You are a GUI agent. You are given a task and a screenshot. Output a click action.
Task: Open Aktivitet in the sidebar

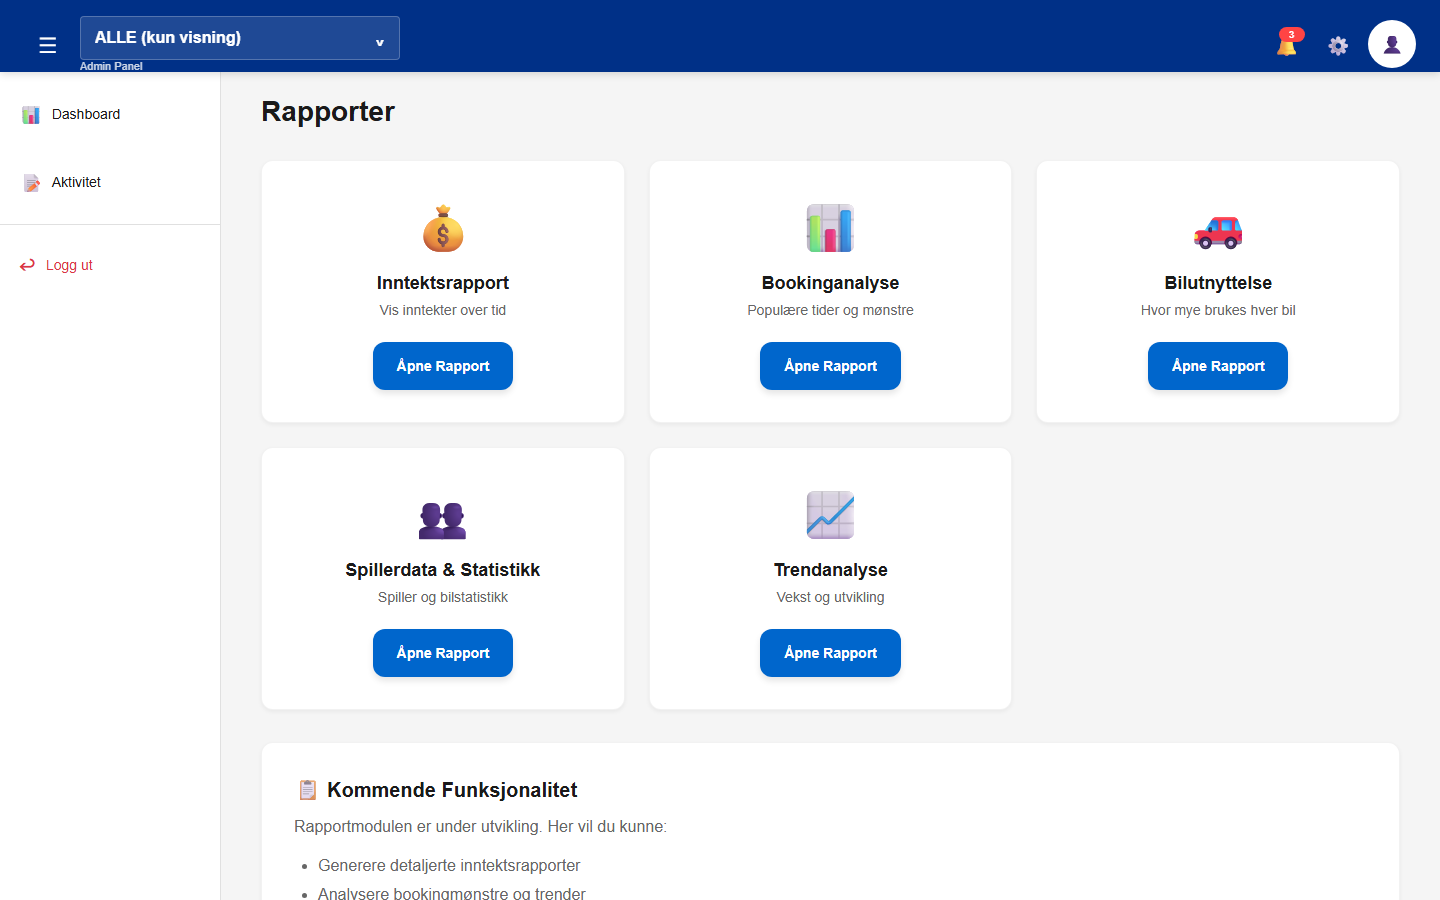click(110, 182)
